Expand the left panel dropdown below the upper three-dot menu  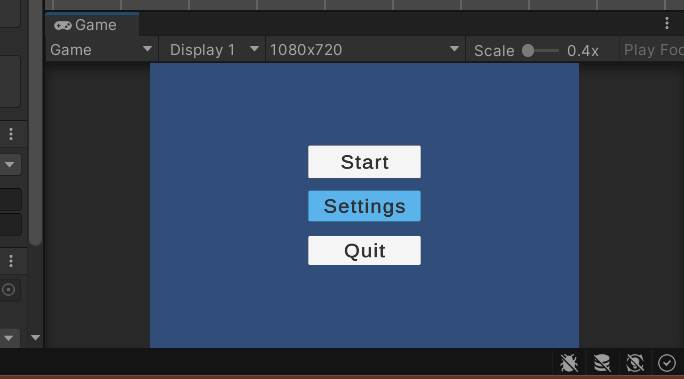[10, 164]
